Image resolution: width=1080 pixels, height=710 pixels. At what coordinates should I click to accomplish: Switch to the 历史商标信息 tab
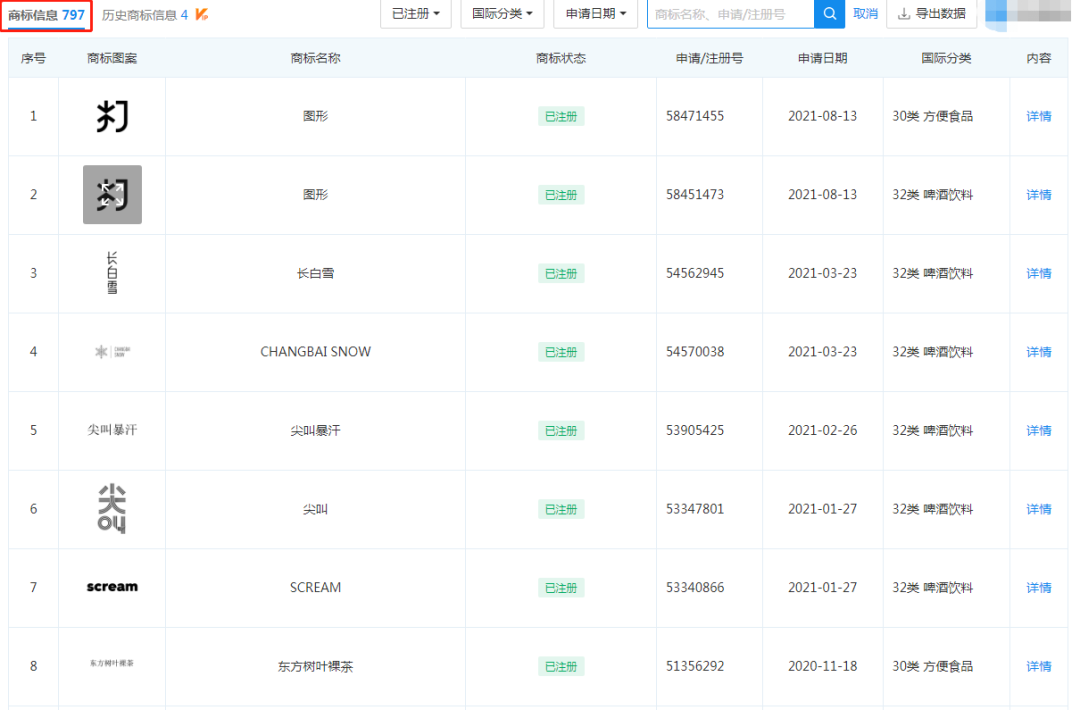point(144,15)
